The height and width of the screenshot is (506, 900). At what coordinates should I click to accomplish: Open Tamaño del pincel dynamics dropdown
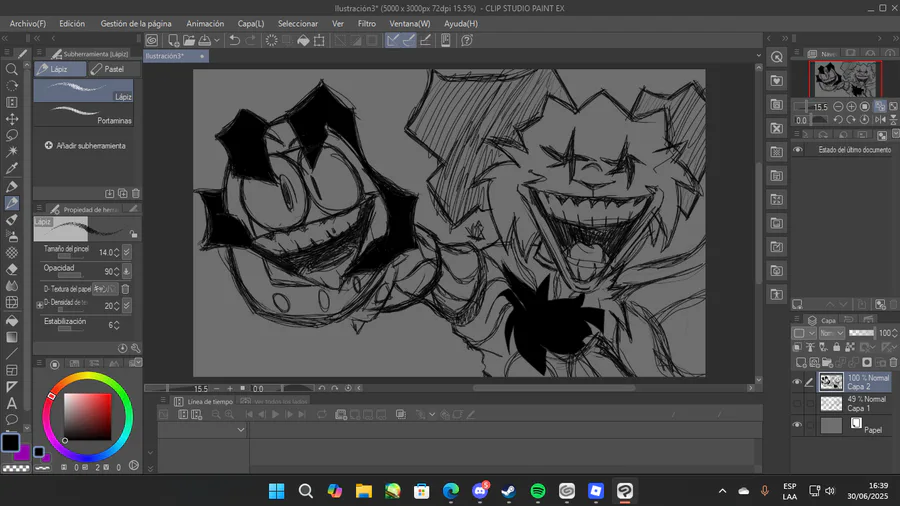click(x=127, y=252)
